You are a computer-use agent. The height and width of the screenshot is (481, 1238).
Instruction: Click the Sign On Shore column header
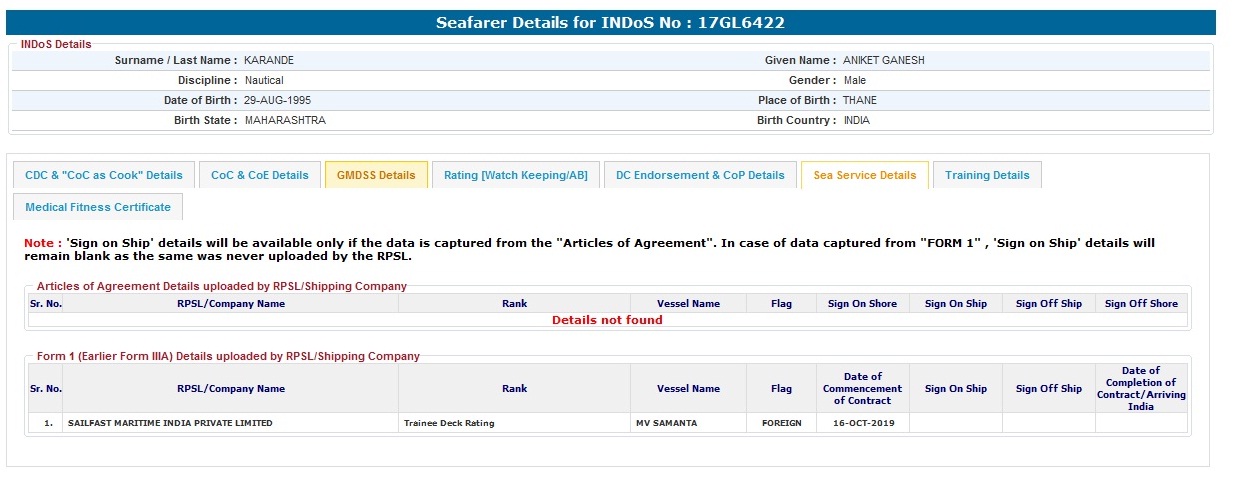(862, 303)
